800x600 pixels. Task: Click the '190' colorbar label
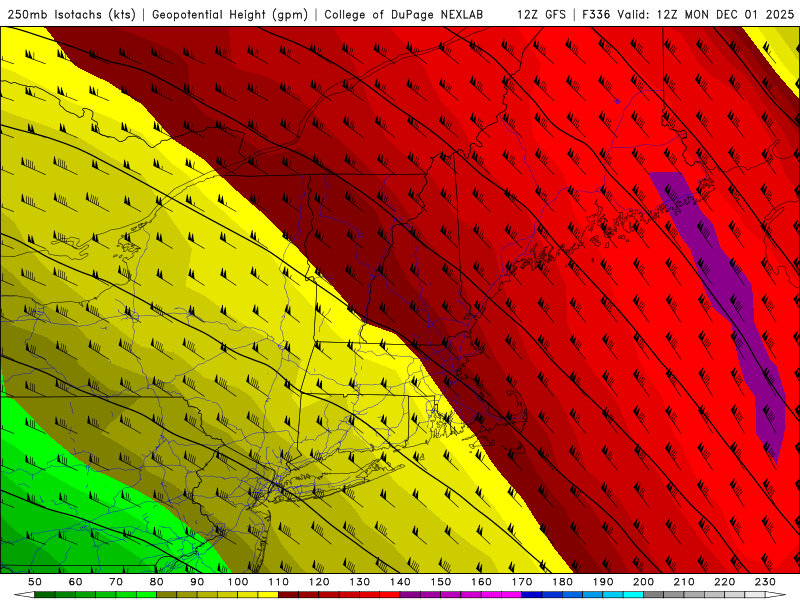[x=603, y=582]
